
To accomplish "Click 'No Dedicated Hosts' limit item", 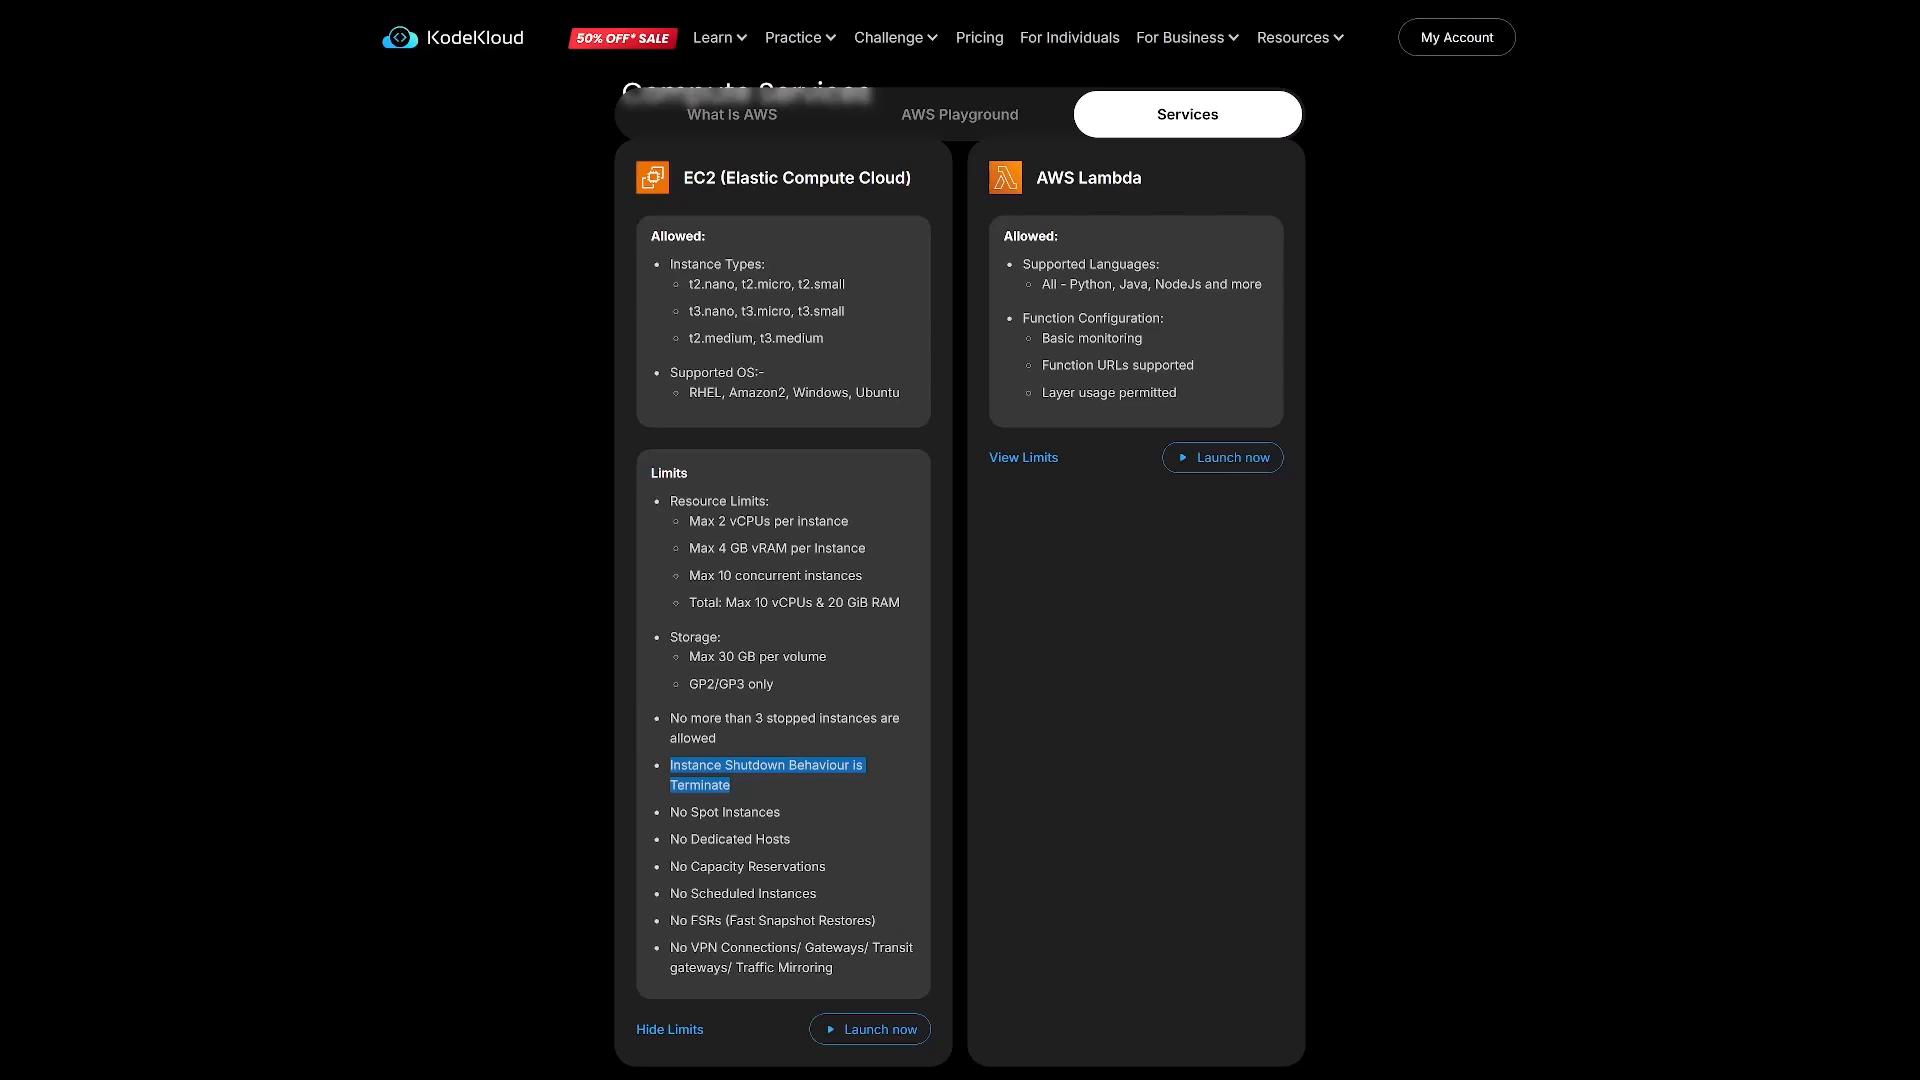I will (x=730, y=840).
